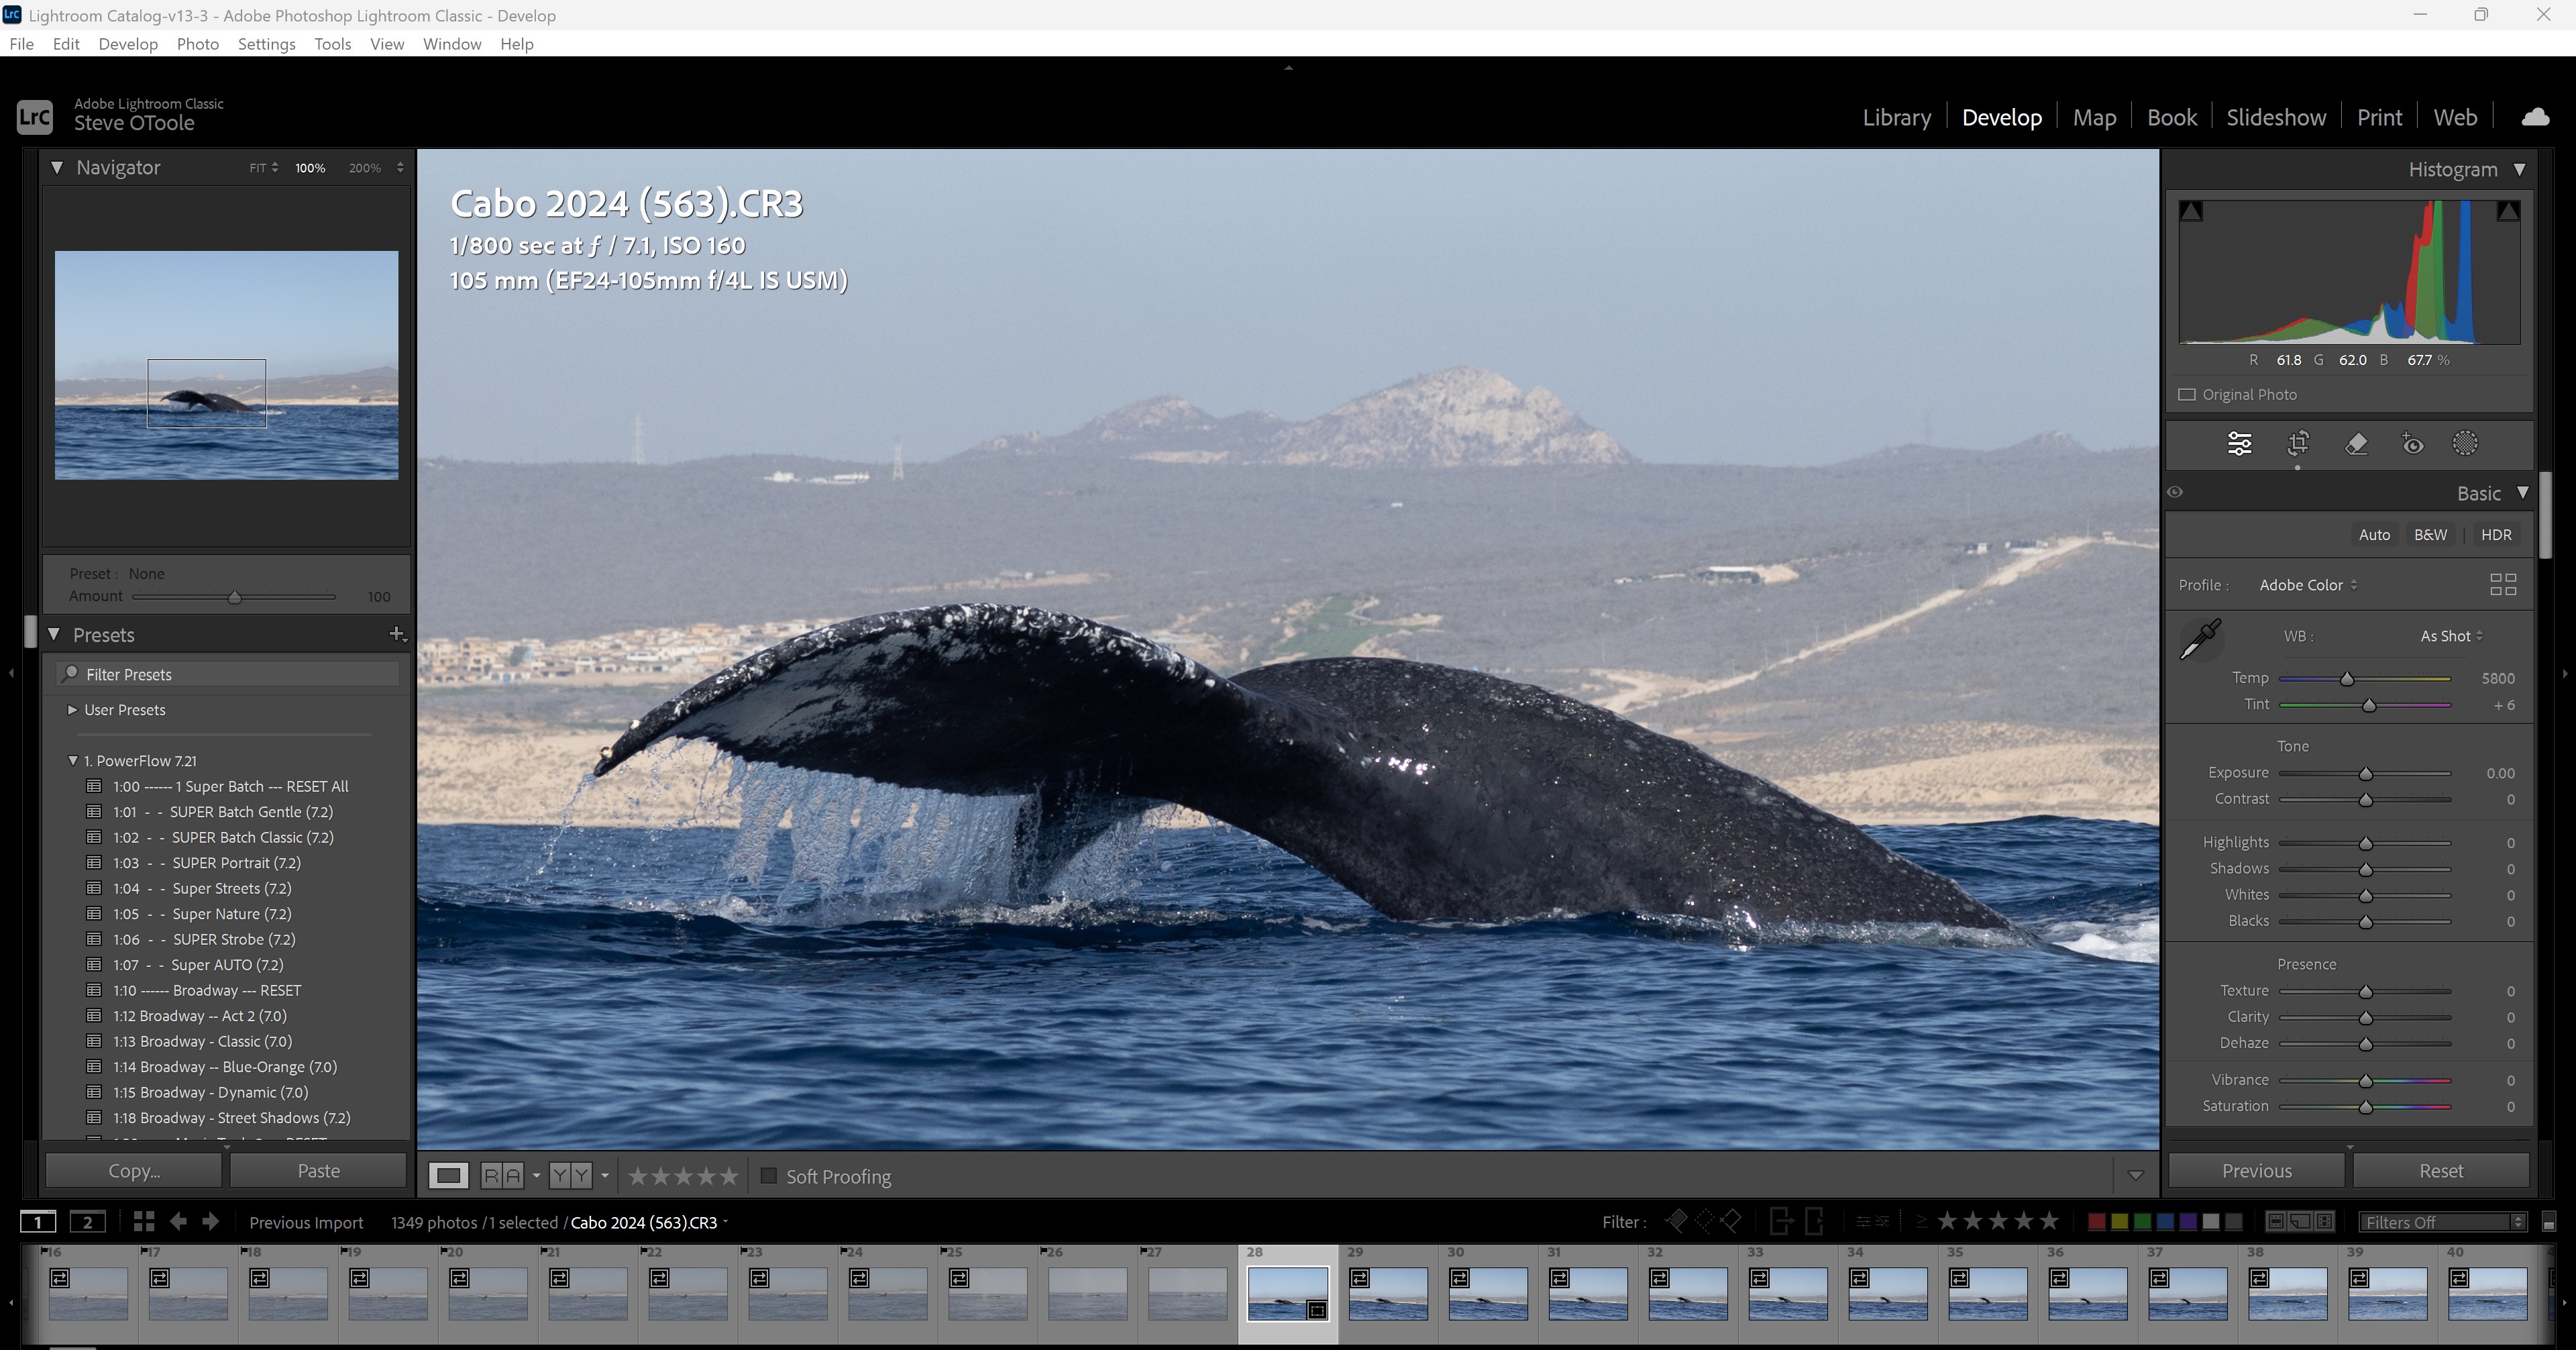Open the Profile Browser grid icon

2502,585
